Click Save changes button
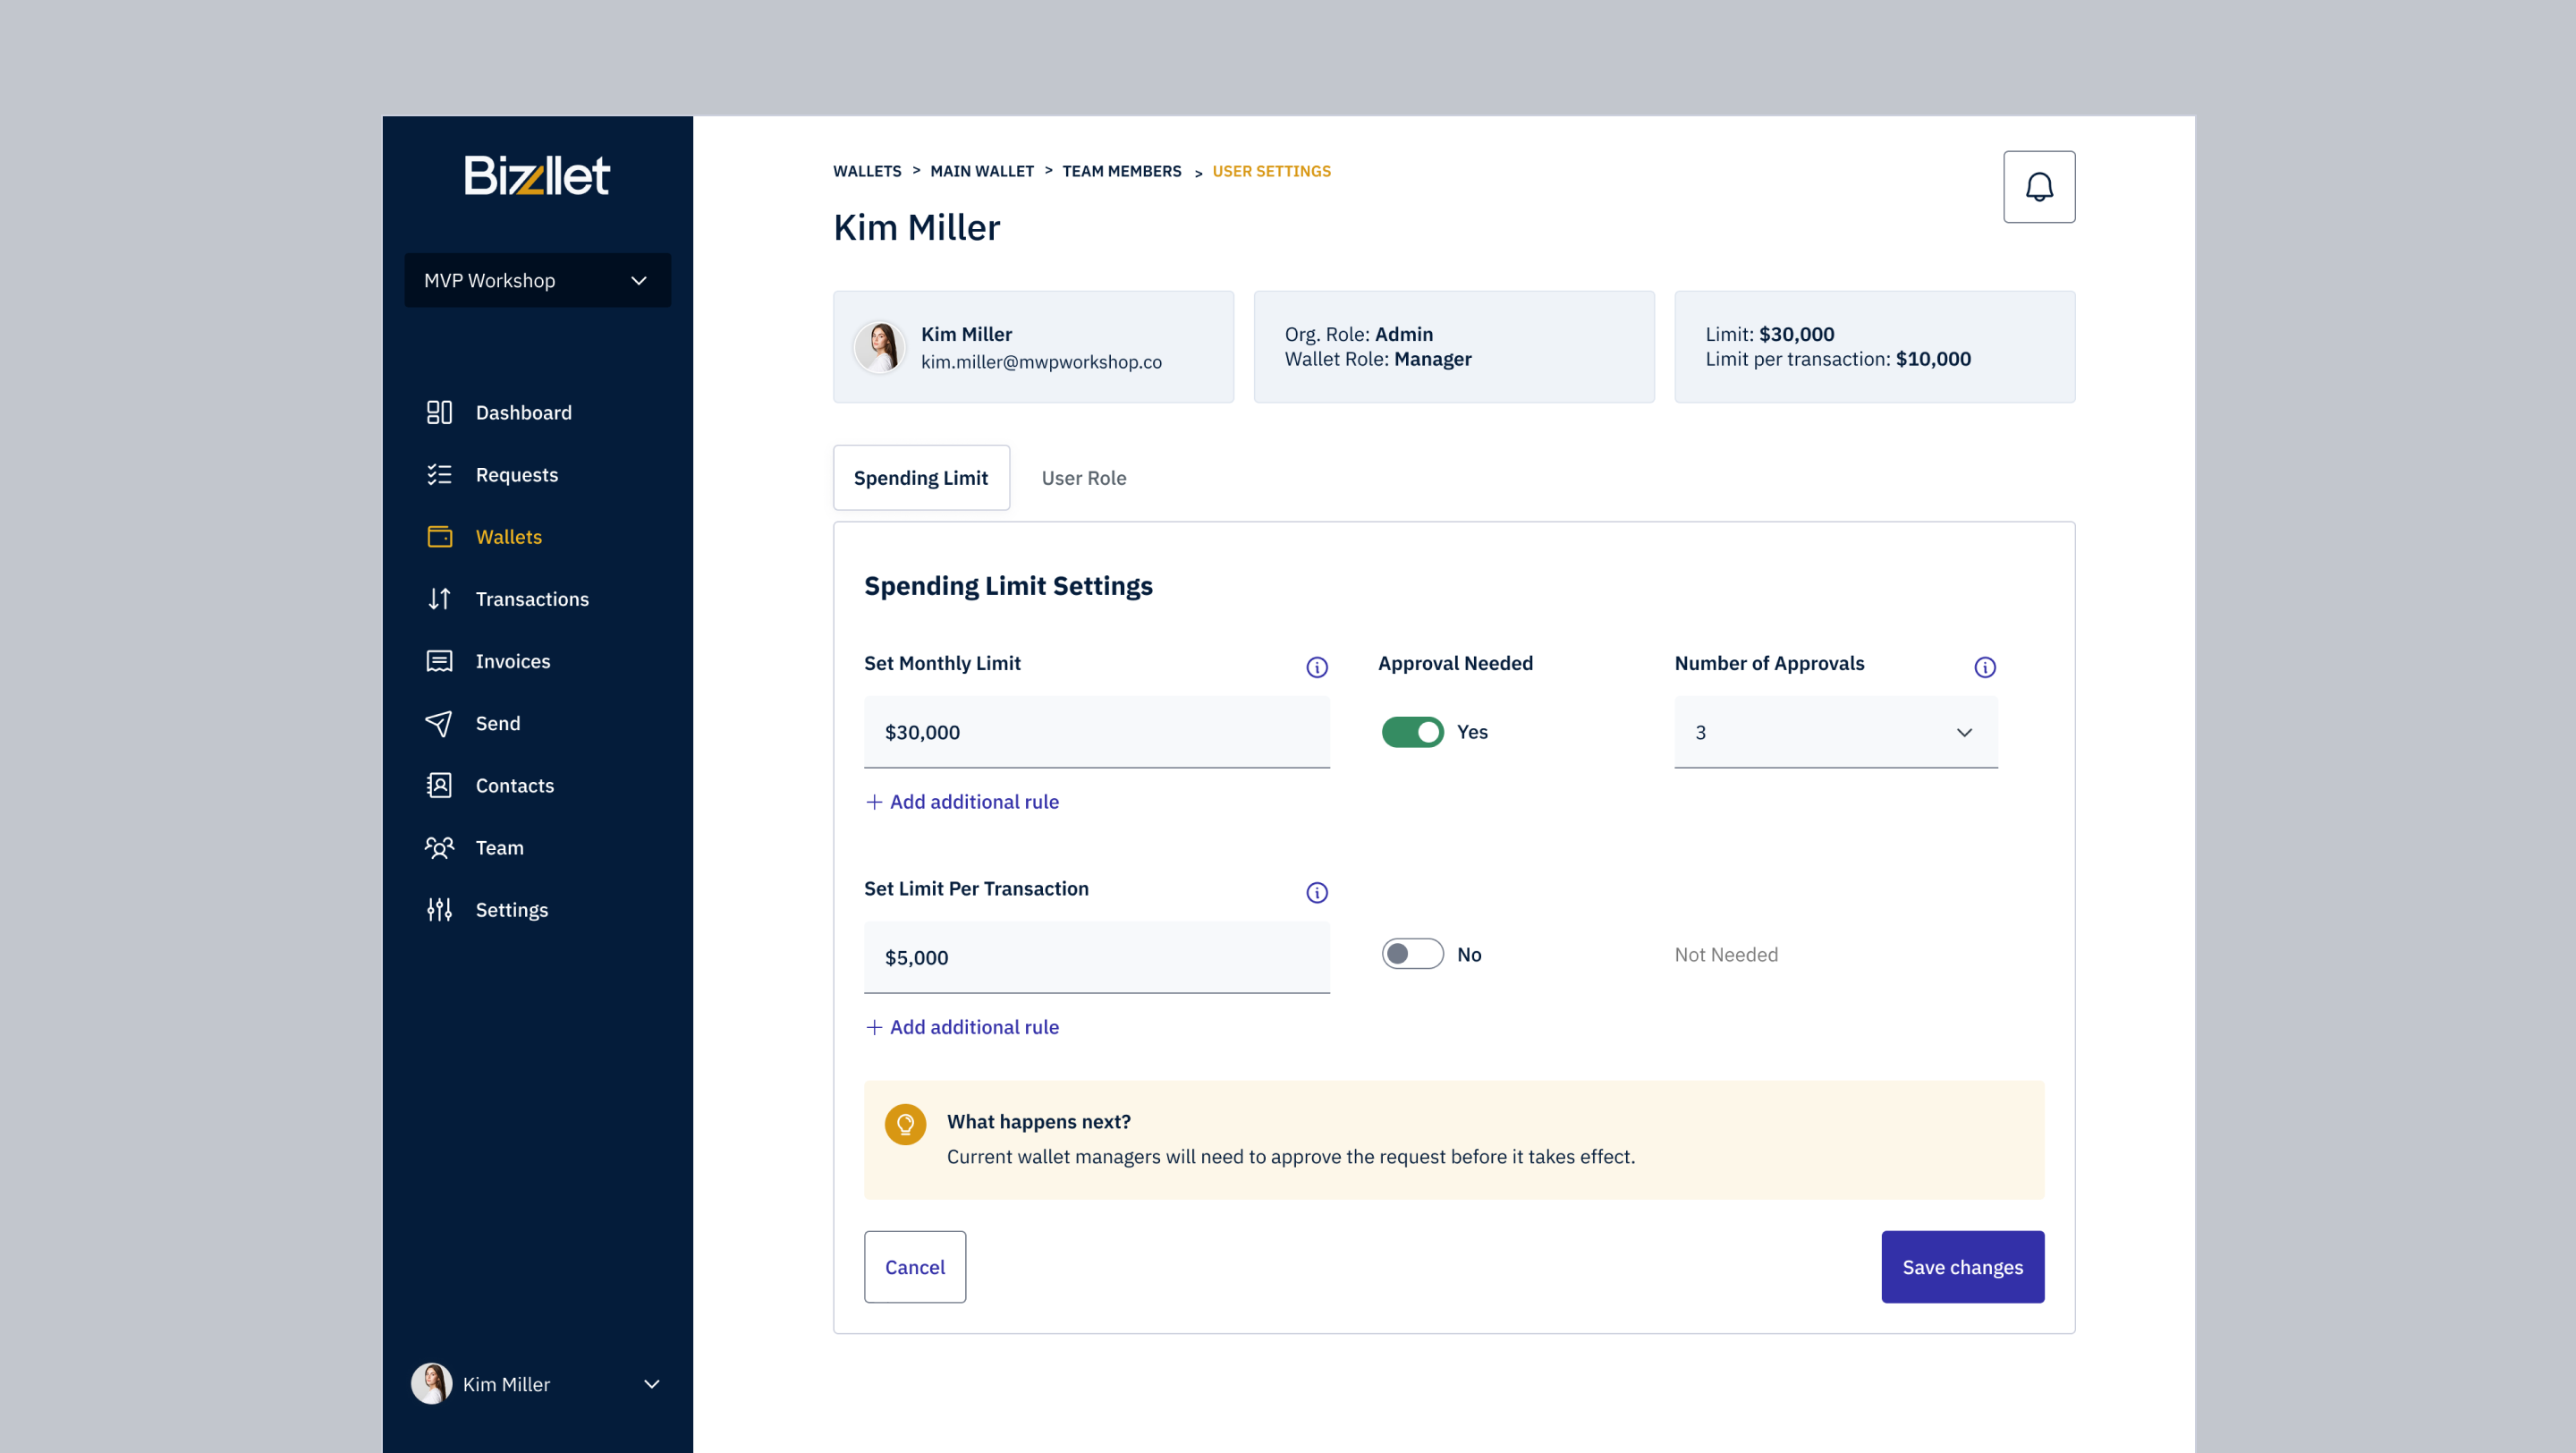2576x1453 pixels. [x=1962, y=1267]
